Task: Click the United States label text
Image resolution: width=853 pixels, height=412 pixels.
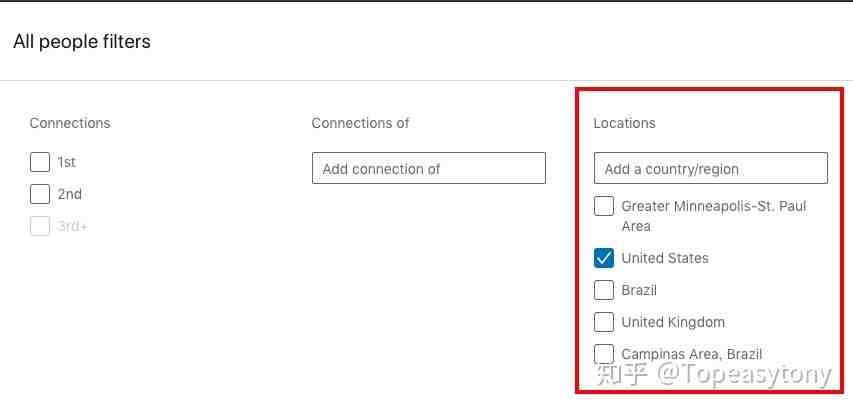Action: (x=665, y=258)
